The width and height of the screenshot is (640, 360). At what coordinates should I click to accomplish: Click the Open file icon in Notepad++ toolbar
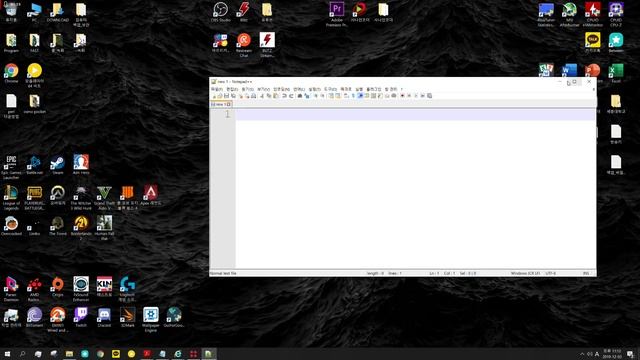pos(220,96)
